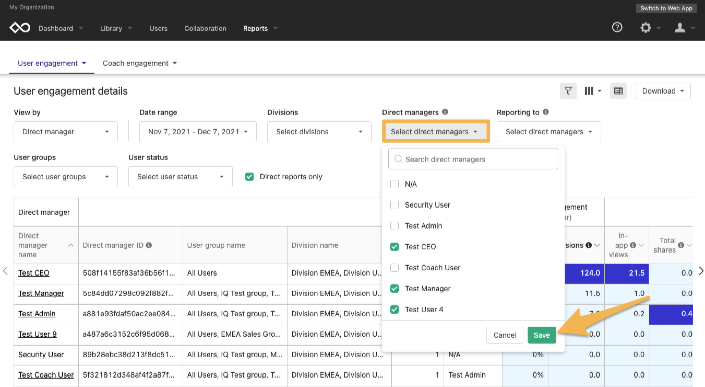Click the Direct managers info icon

pyautogui.click(x=445, y=112)
